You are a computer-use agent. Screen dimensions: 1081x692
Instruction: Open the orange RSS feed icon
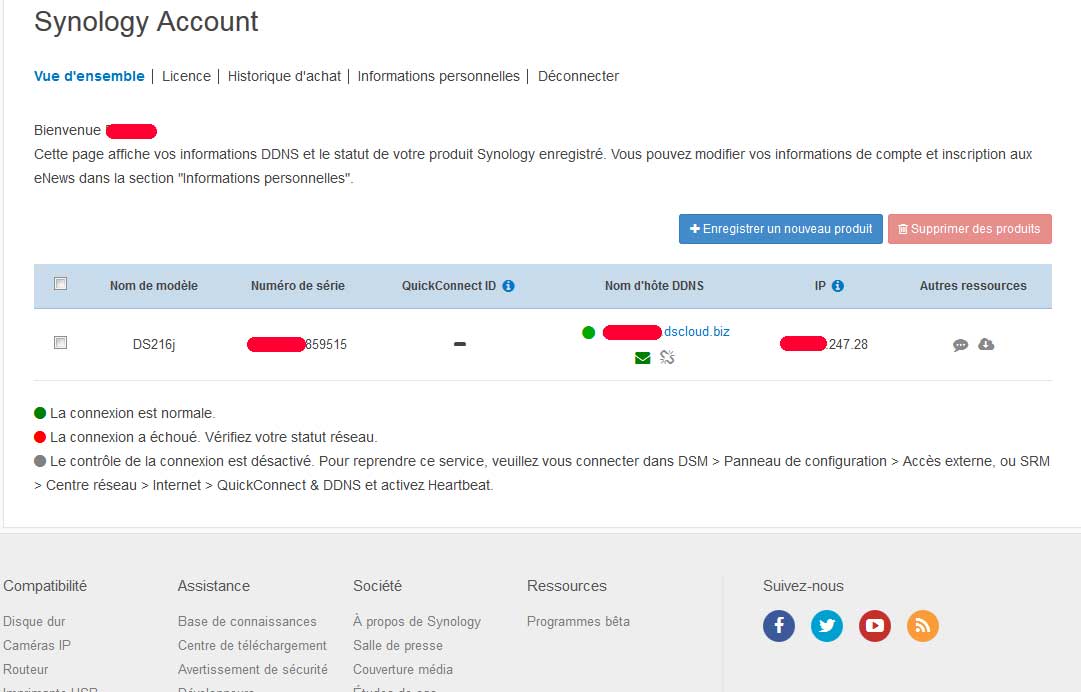(922, 626)
